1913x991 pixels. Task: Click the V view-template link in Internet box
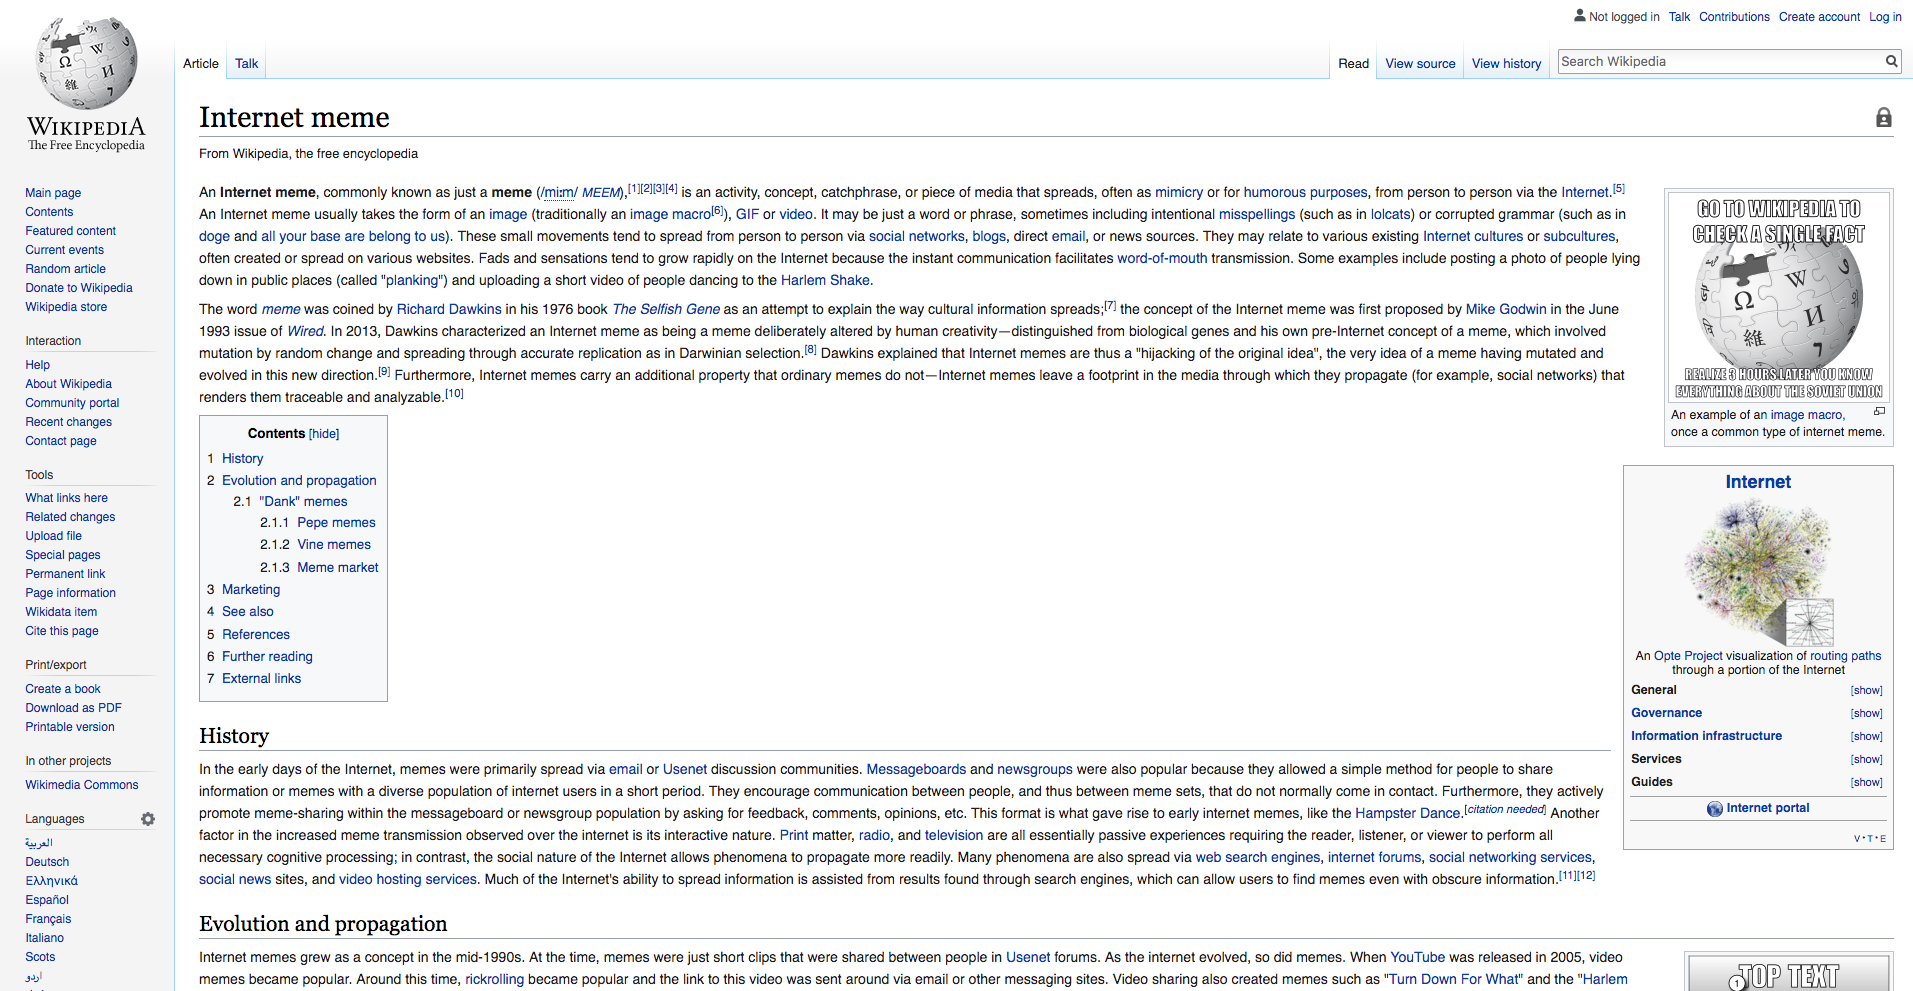click(1857, 839)
